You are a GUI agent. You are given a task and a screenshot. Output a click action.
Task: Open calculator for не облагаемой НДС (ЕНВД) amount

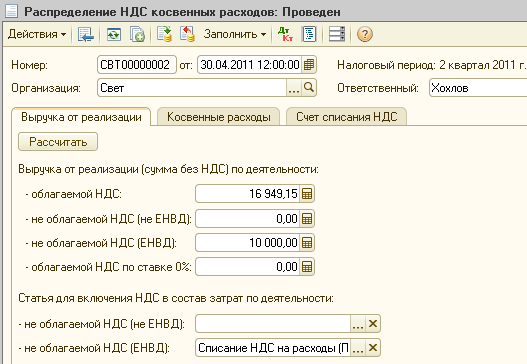pos(307,243)
